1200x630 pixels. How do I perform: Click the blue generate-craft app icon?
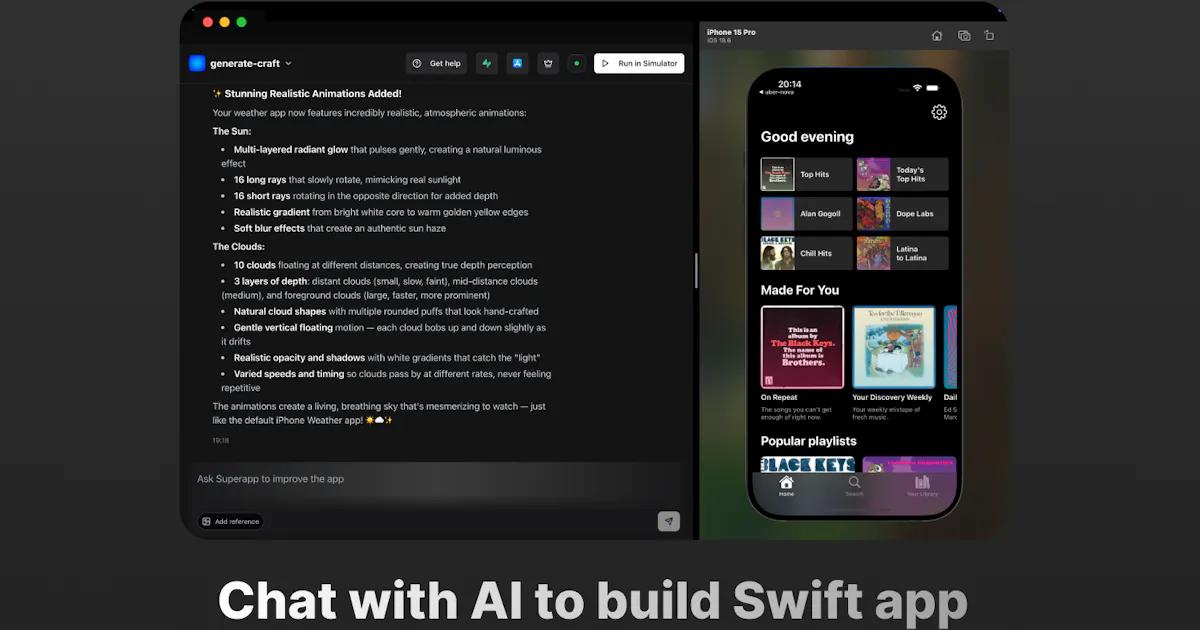pos(197,63)
